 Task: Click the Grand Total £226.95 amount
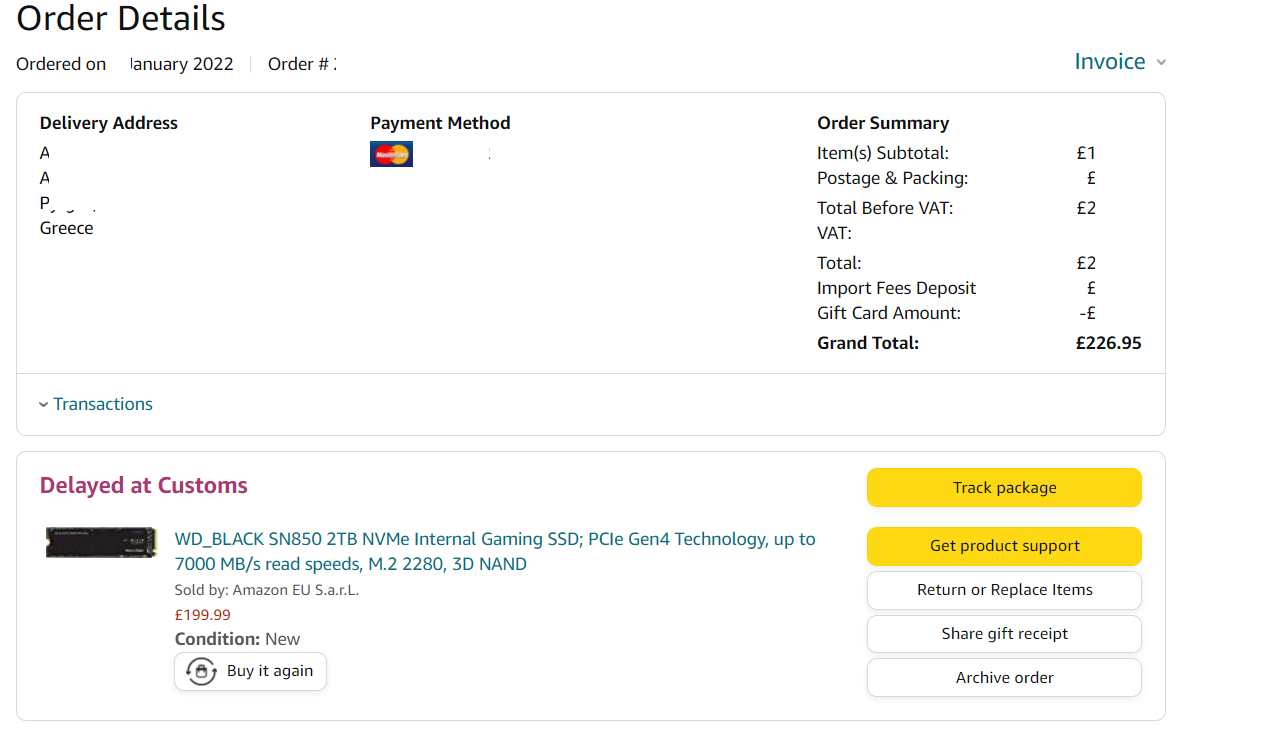coord(1108,343)
